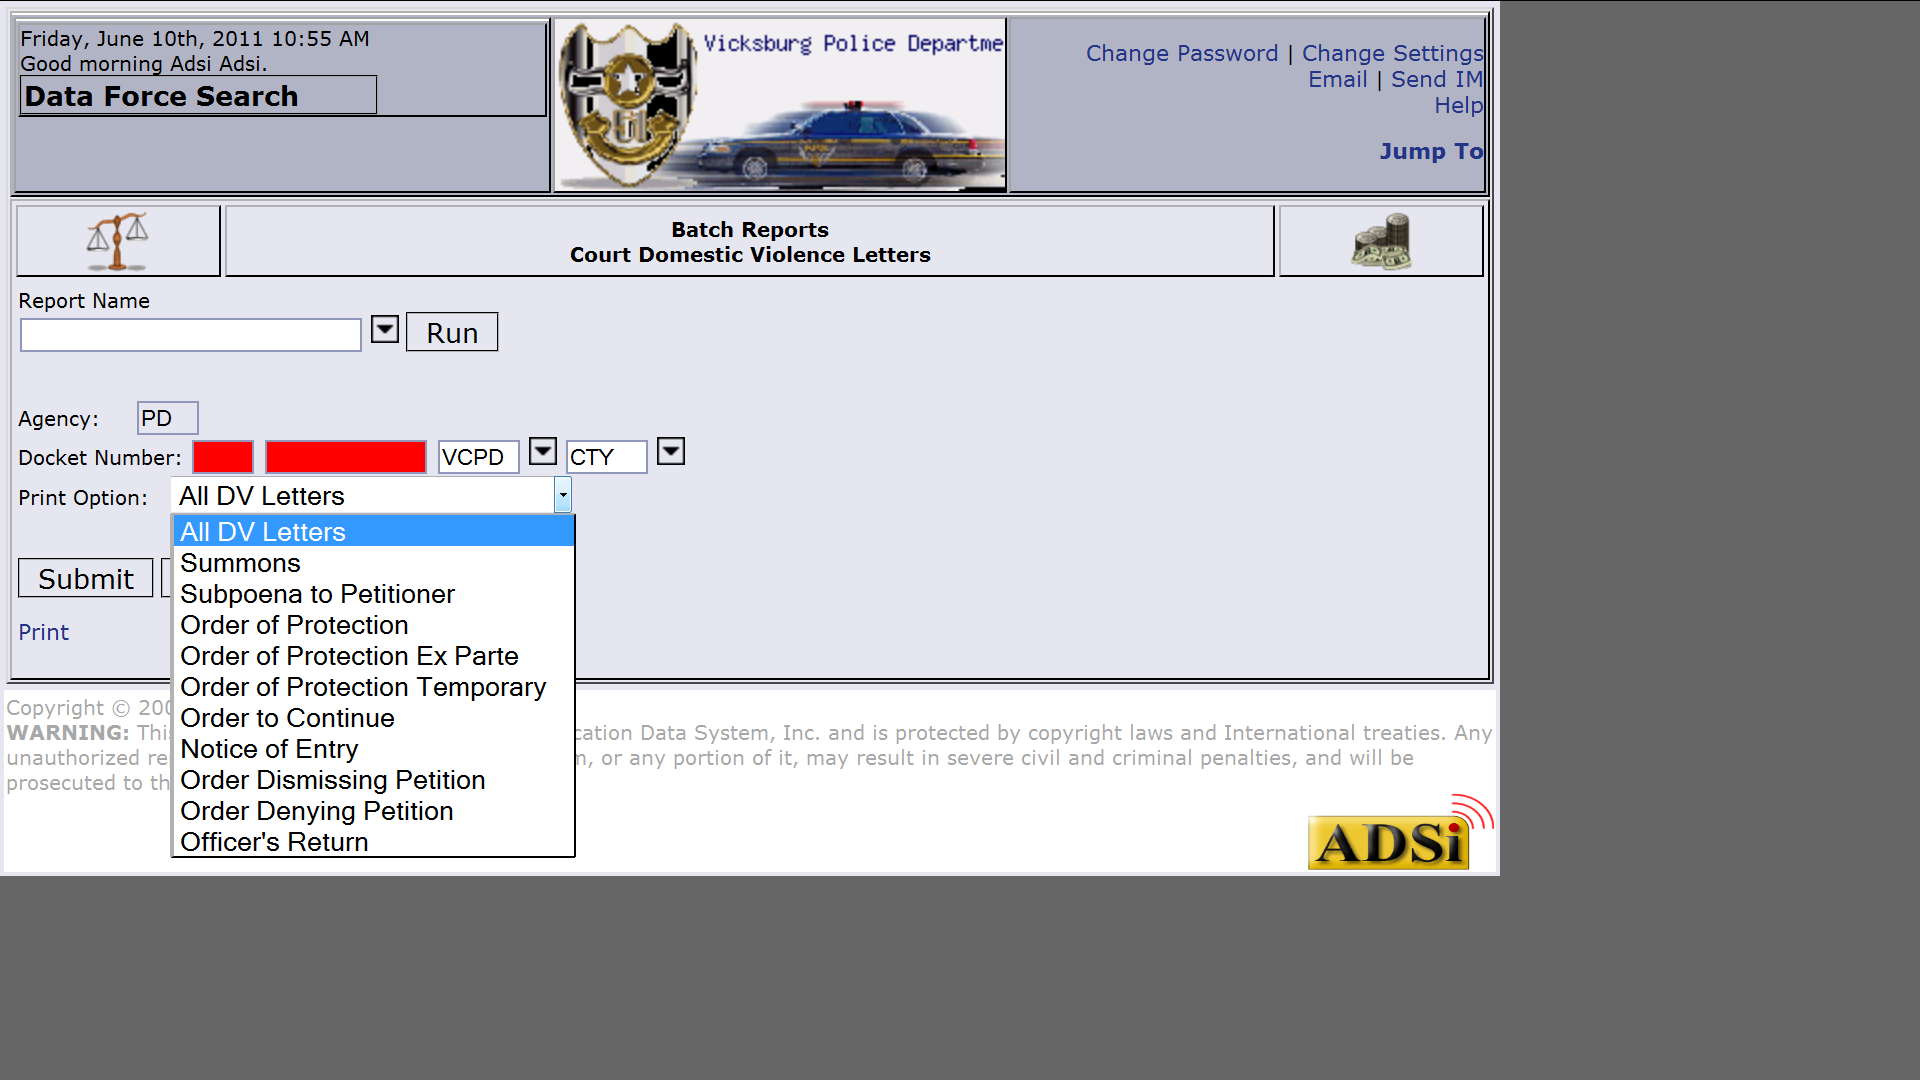Pick Officer's Return option
Screen dimensions: 1920x1080
click(x=274, y=842)
